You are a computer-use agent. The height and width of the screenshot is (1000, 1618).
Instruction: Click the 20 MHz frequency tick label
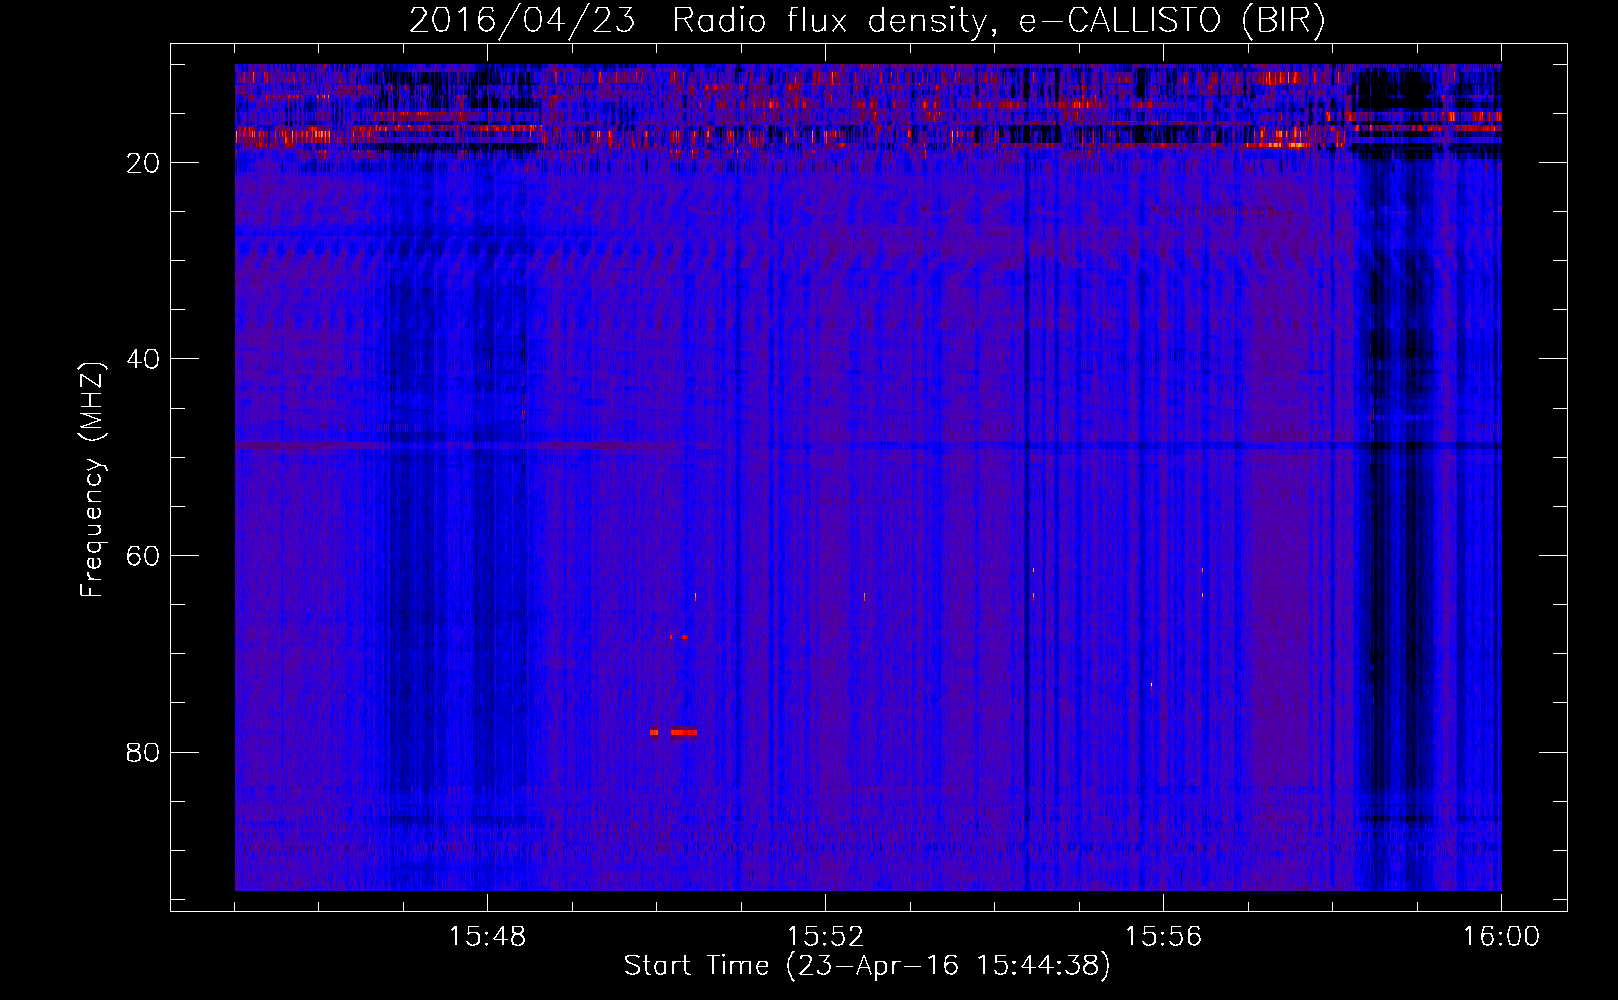tap(143, 163)
